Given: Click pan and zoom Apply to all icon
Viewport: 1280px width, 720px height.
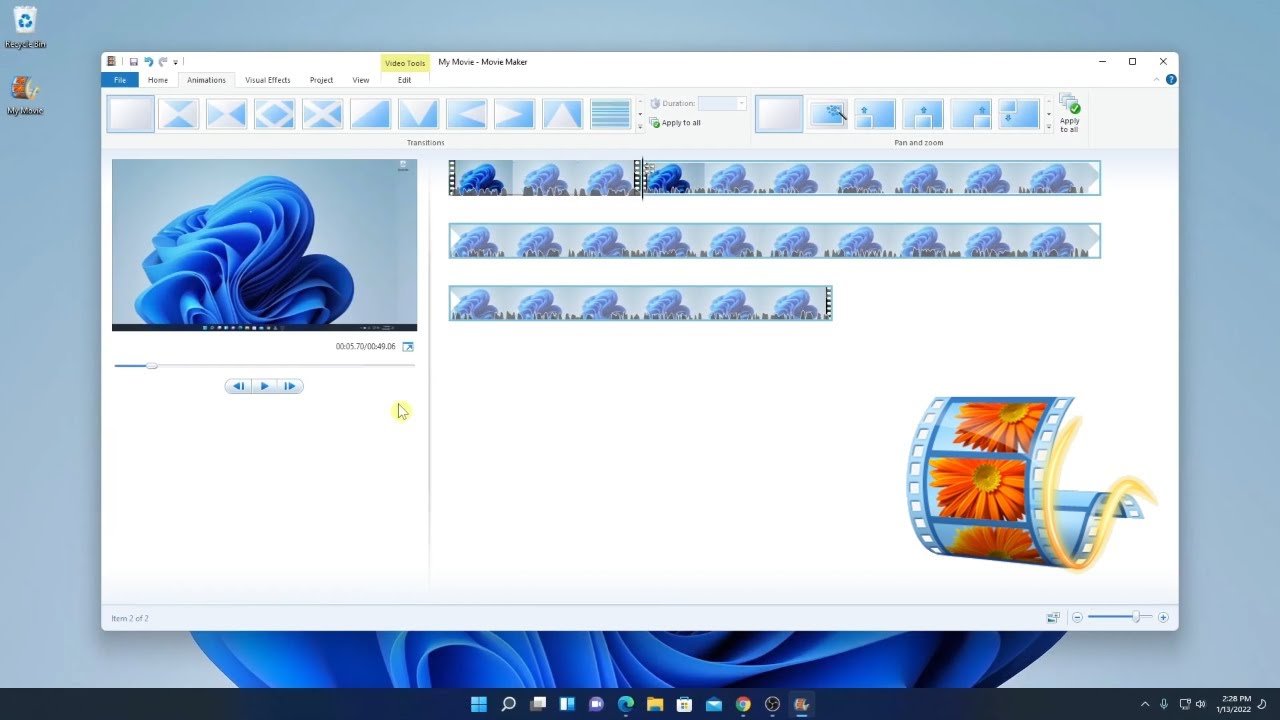Looking at the screenshot, I should (x=1069, y=113).
